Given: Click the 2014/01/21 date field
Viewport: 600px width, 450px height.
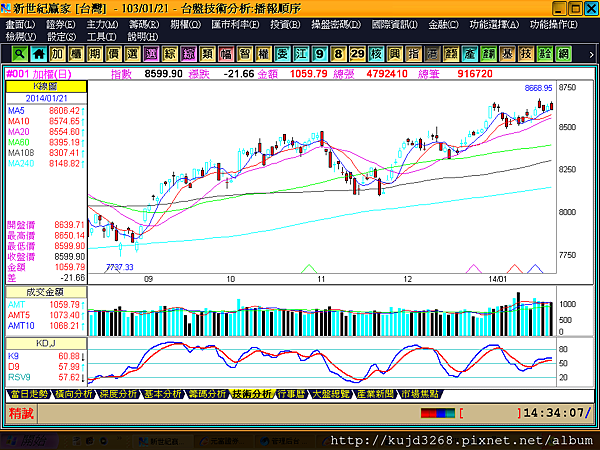Looking at the screenshot, I should tap(46, 98).
